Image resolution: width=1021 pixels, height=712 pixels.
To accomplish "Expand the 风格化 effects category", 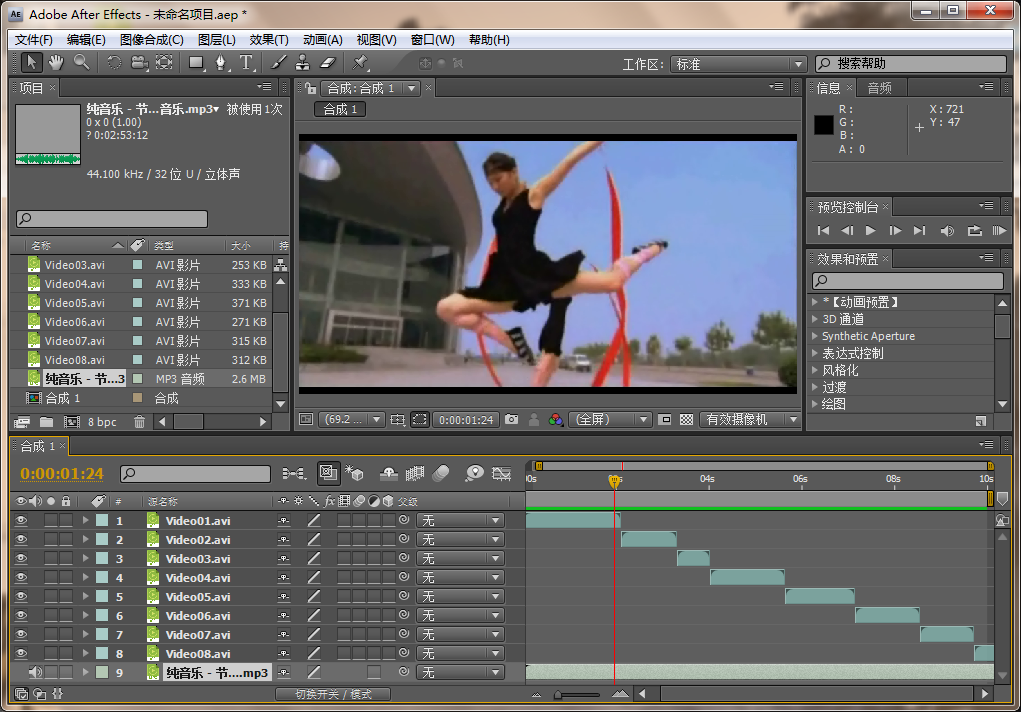I will tap(816, 370).
